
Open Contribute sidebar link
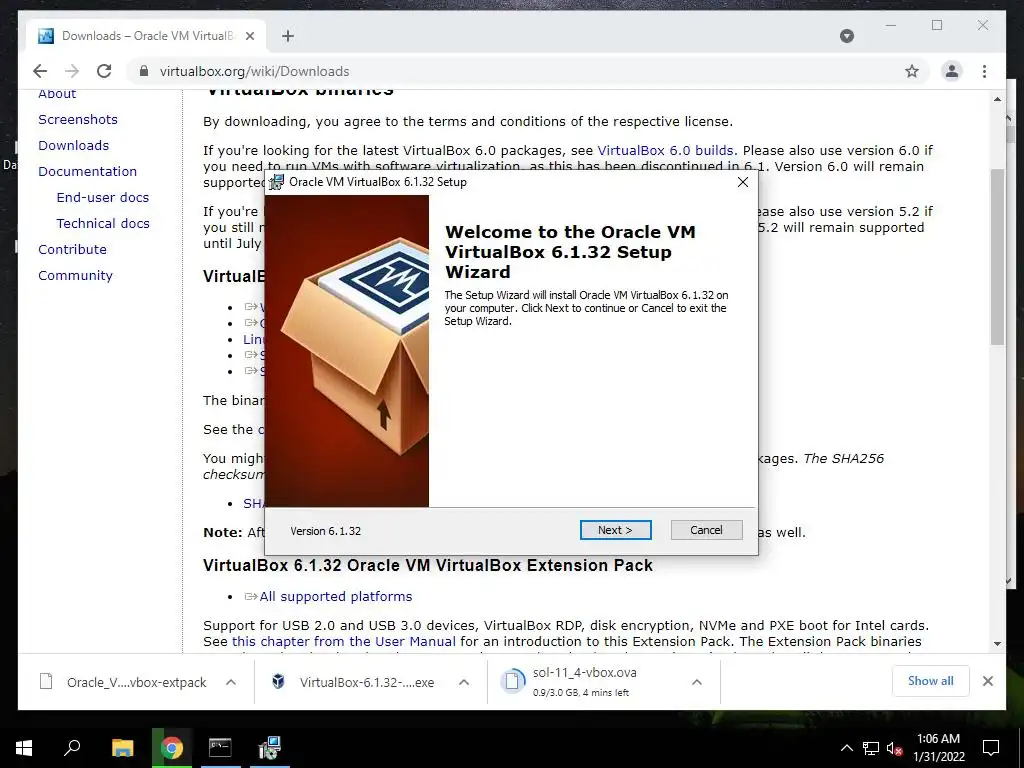point(72,249)
